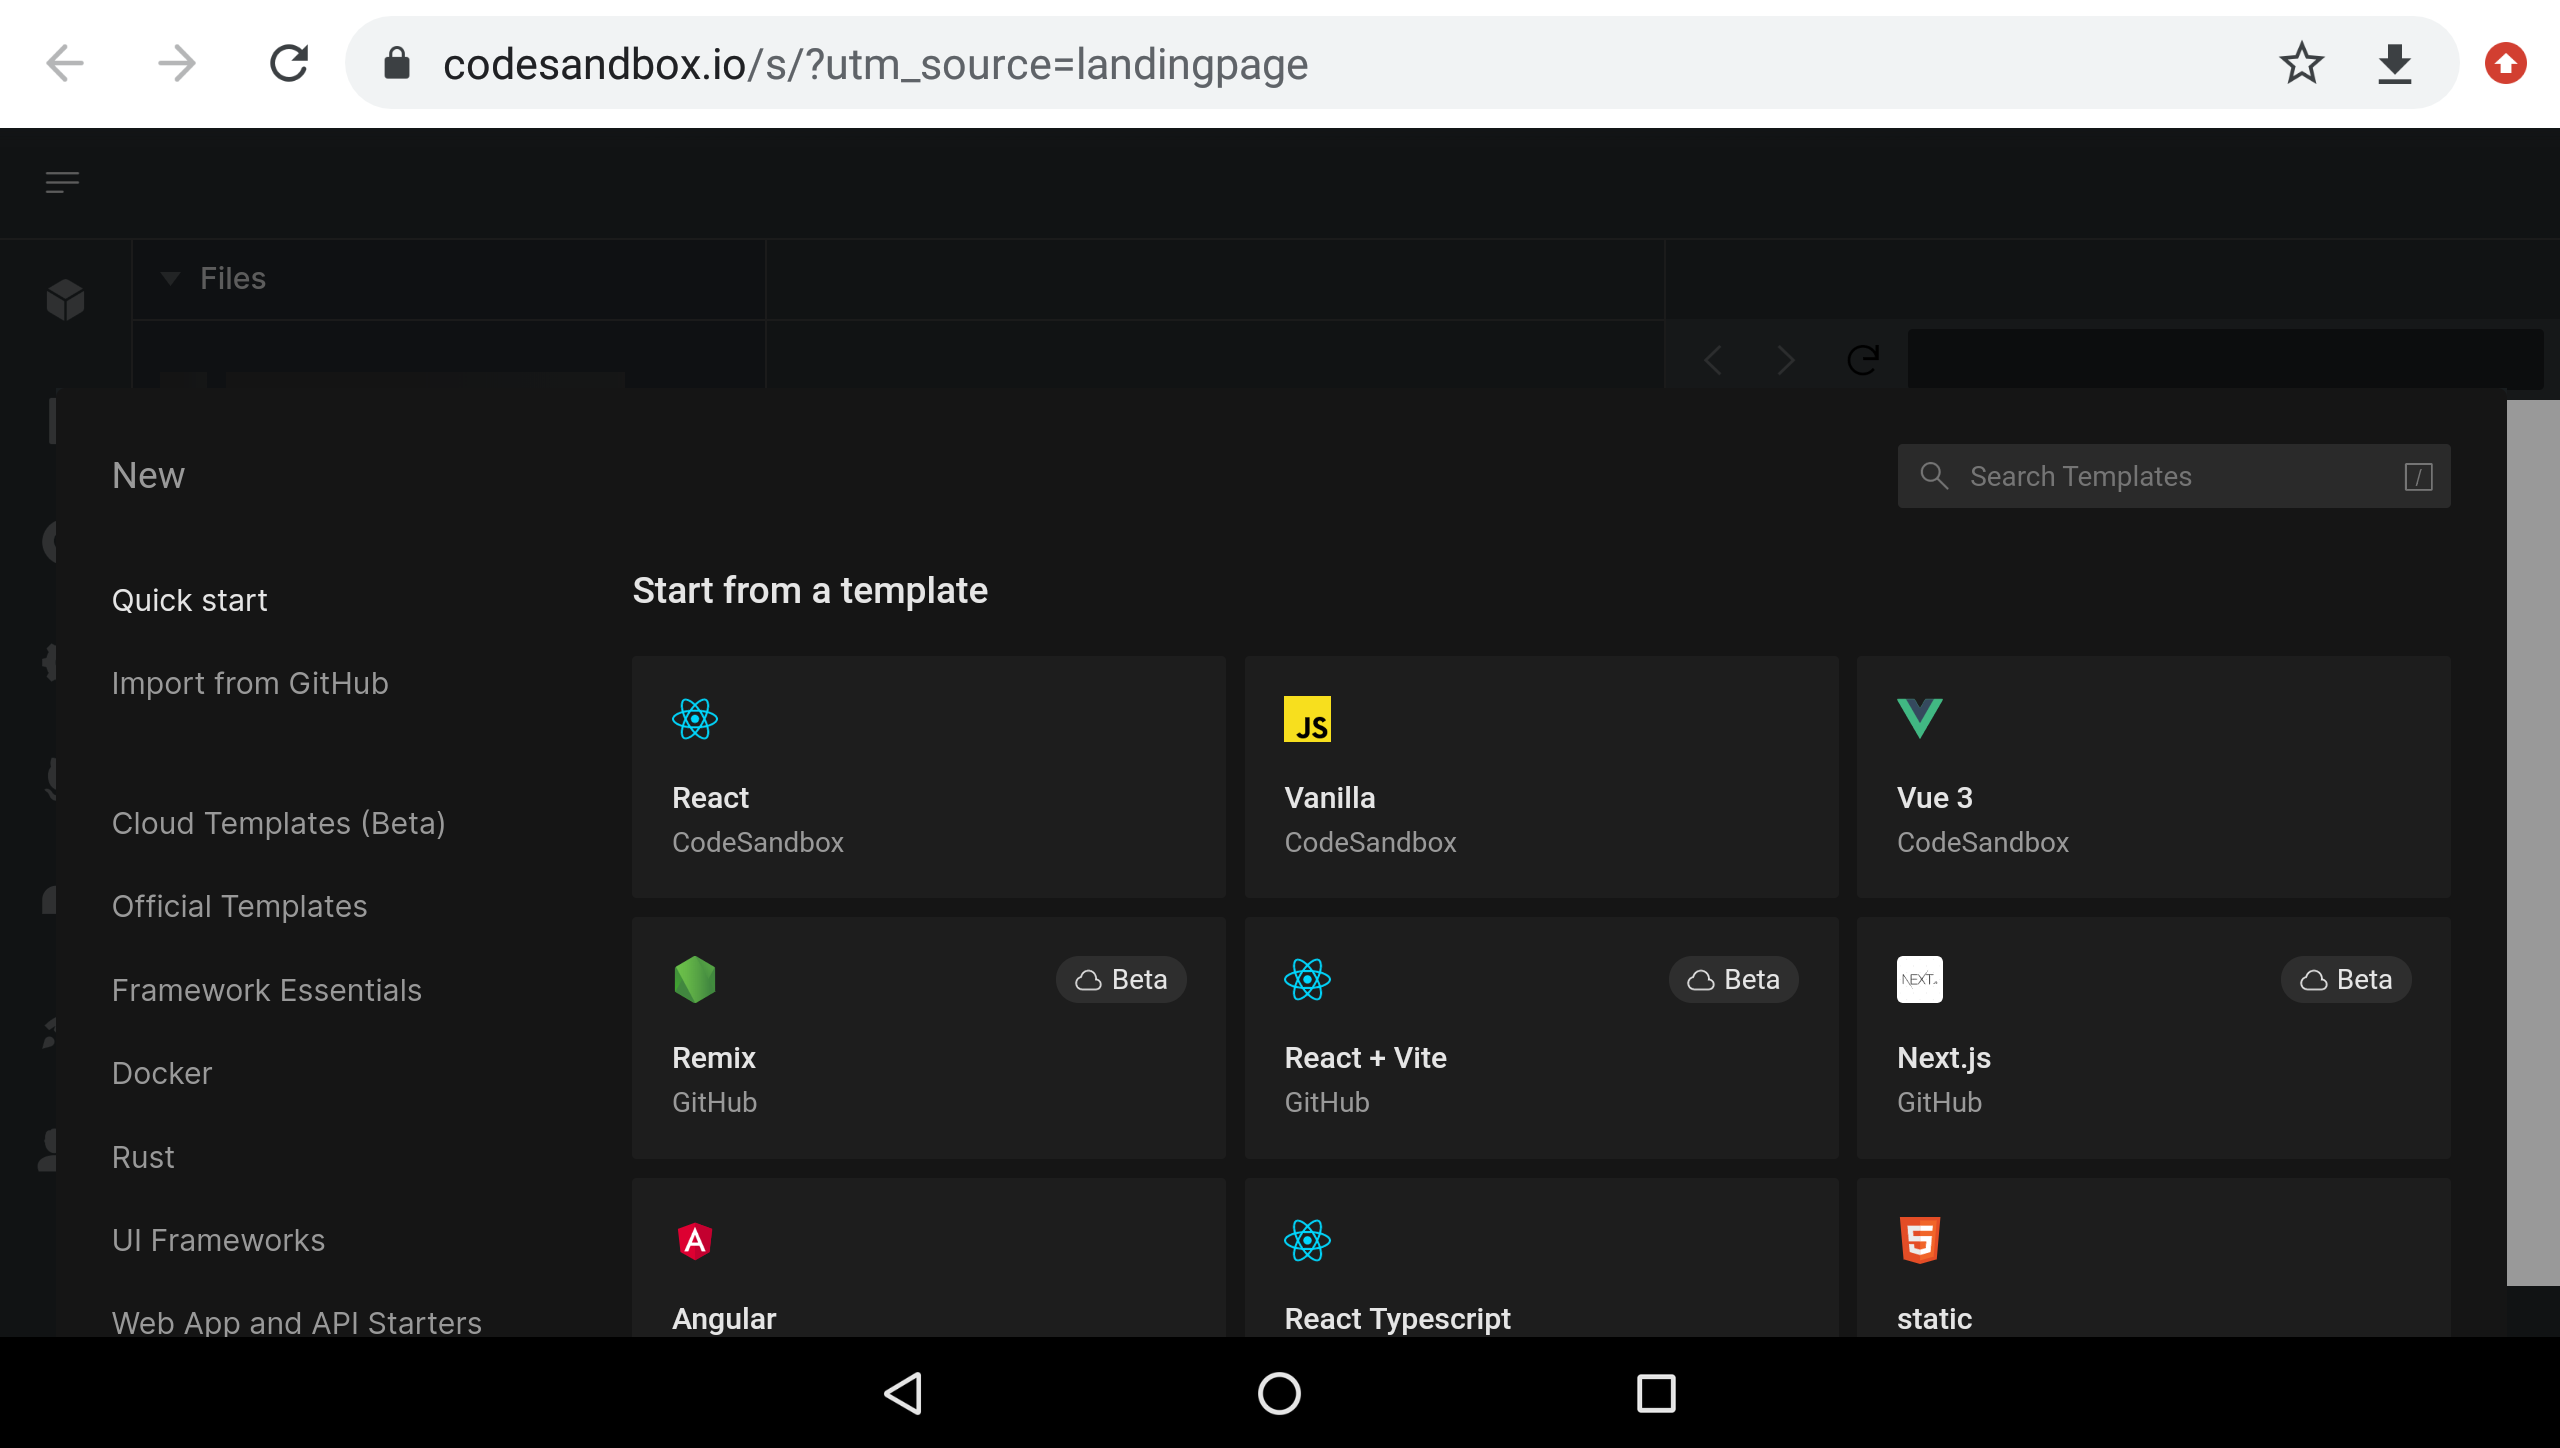Open the hamburger menu icon
Screen dimensions: 2560x1448
pos(62,182)
